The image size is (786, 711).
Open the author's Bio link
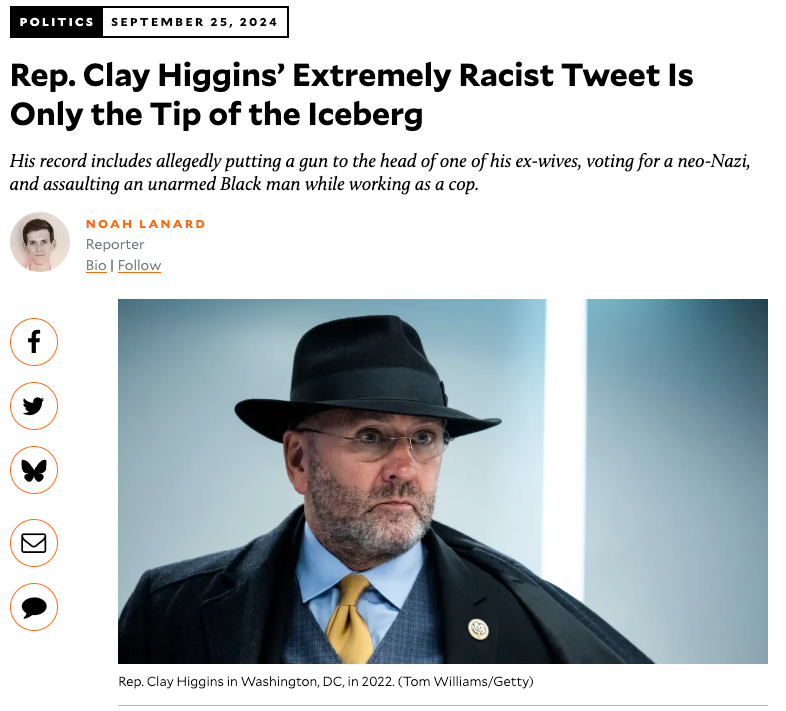[x=96, y=265]
